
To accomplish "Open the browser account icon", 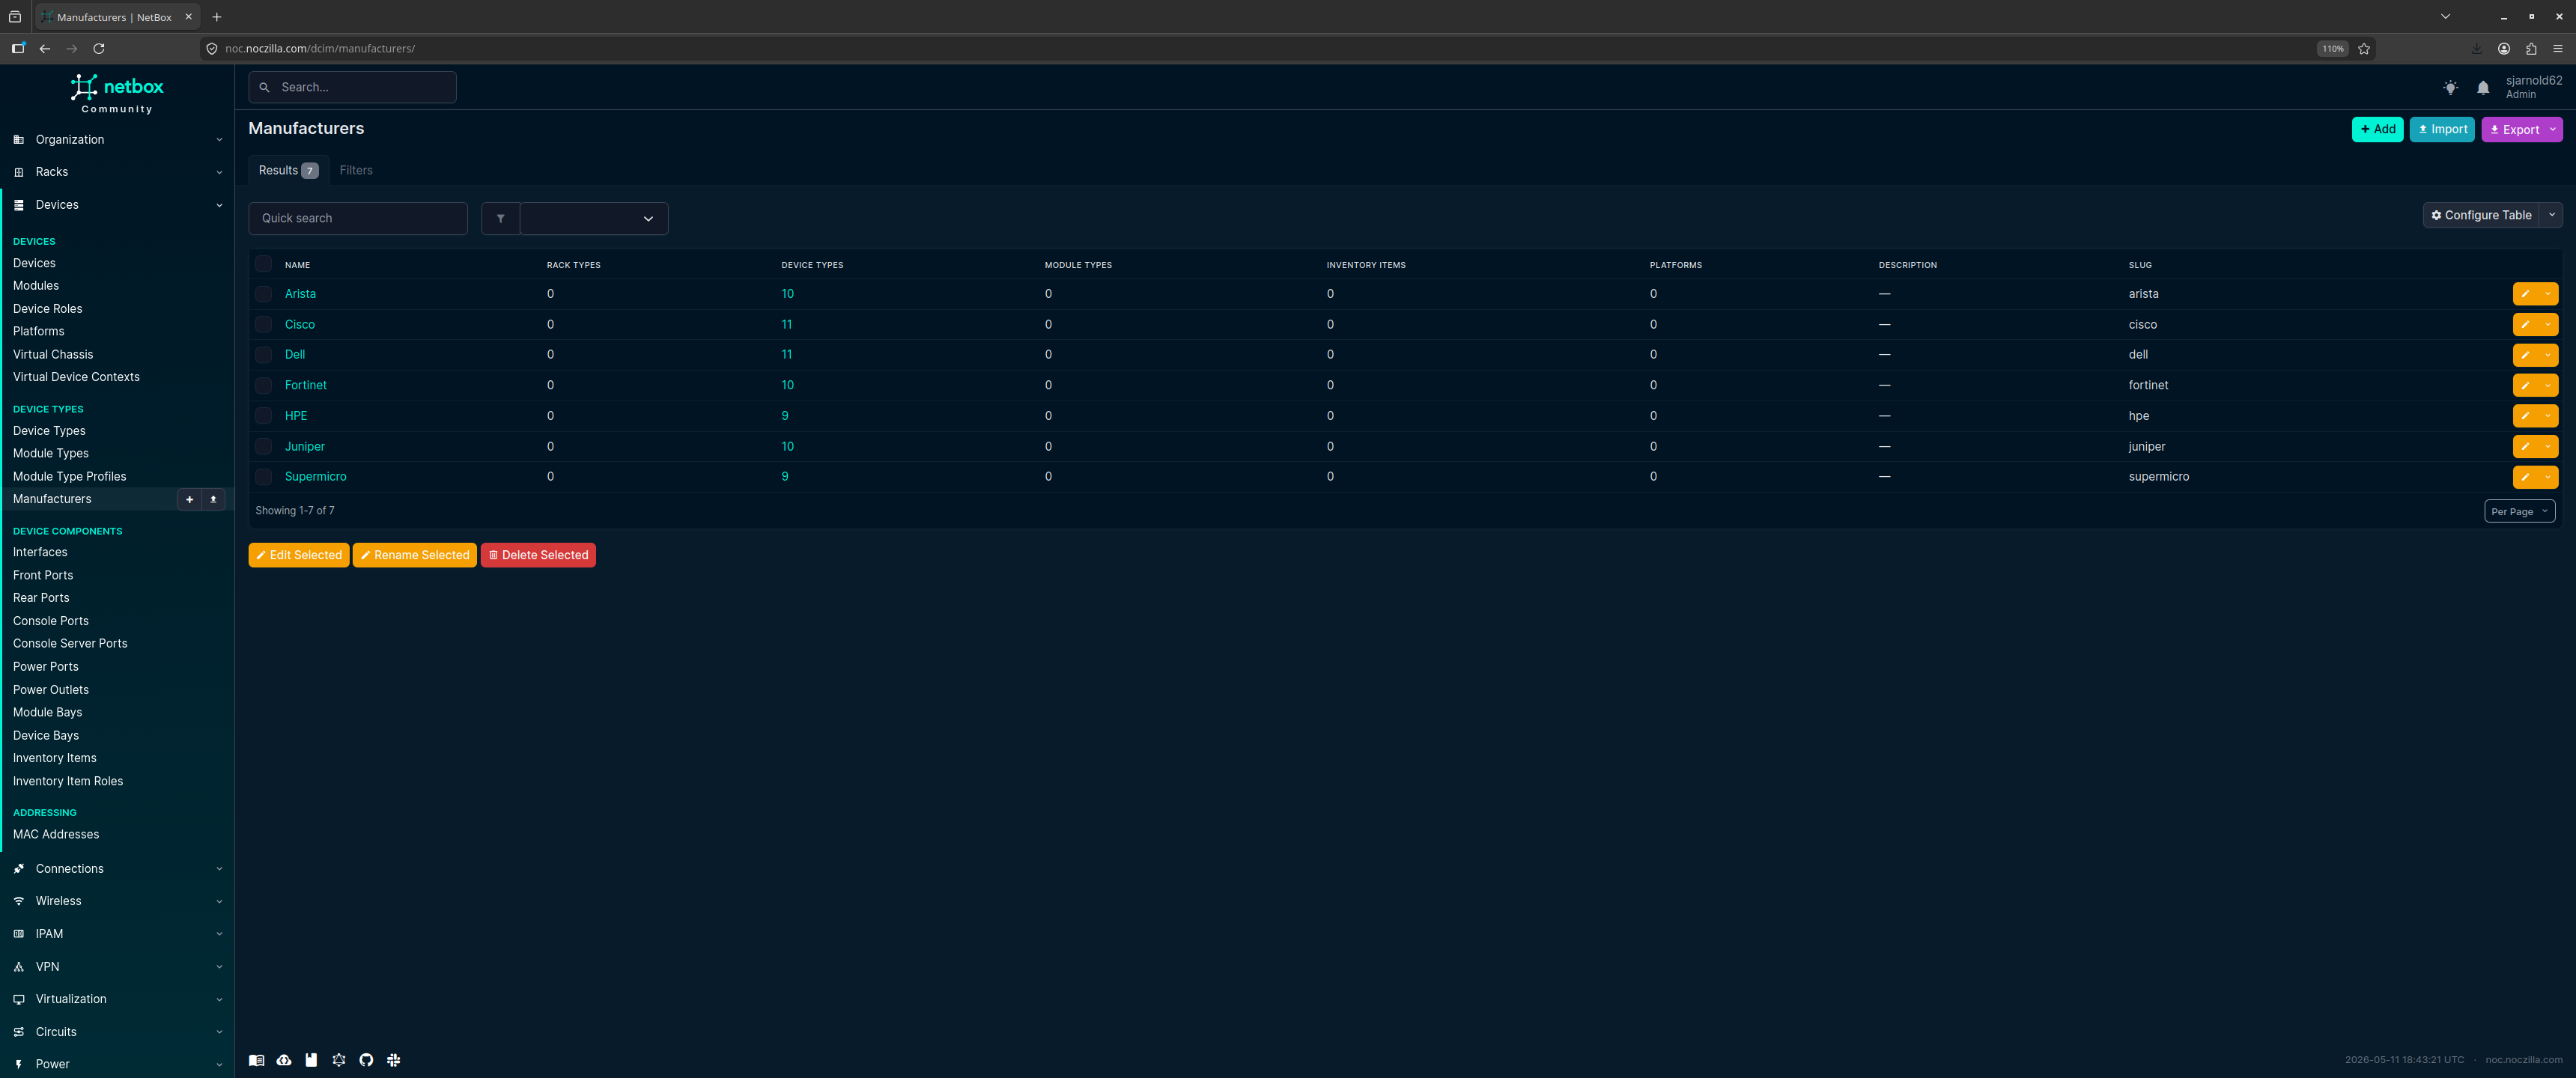I will click(2504, 48).
